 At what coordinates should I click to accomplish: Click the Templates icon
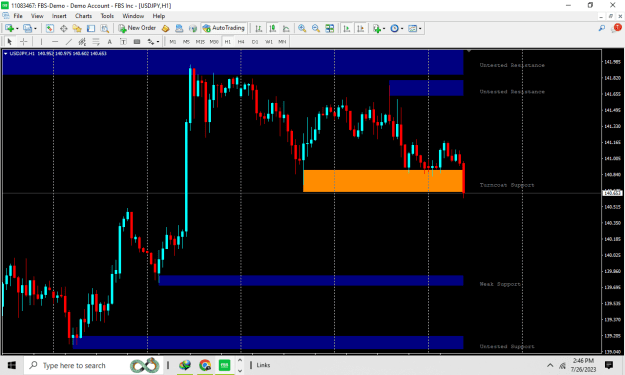tap(413, 28)
